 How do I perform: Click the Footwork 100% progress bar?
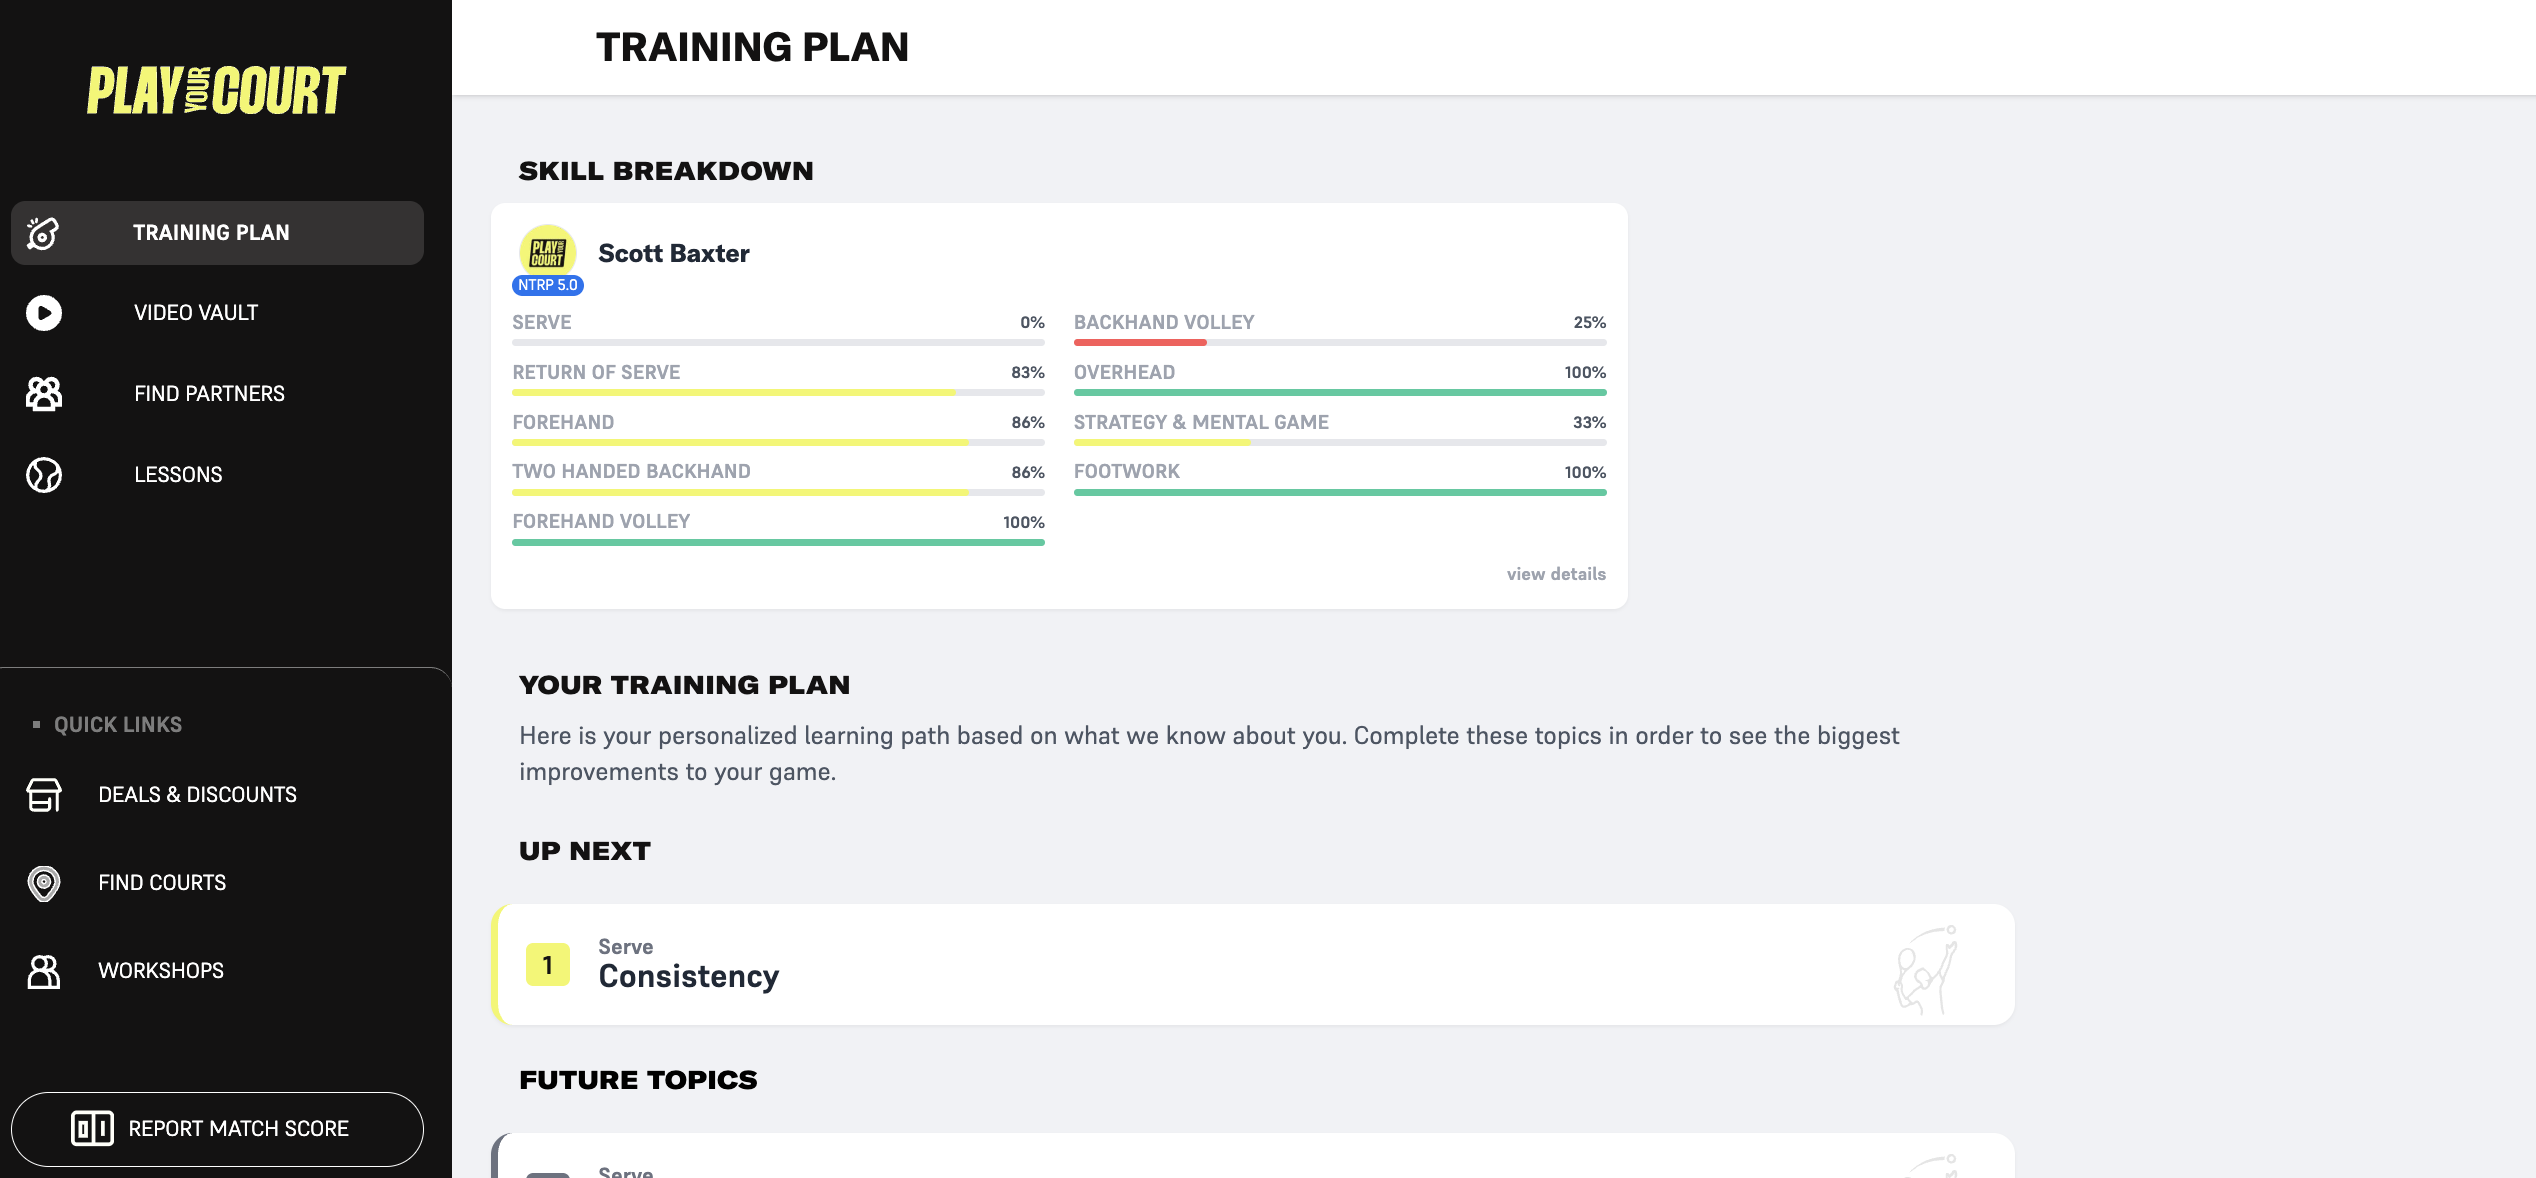(x=1340, y=492)
